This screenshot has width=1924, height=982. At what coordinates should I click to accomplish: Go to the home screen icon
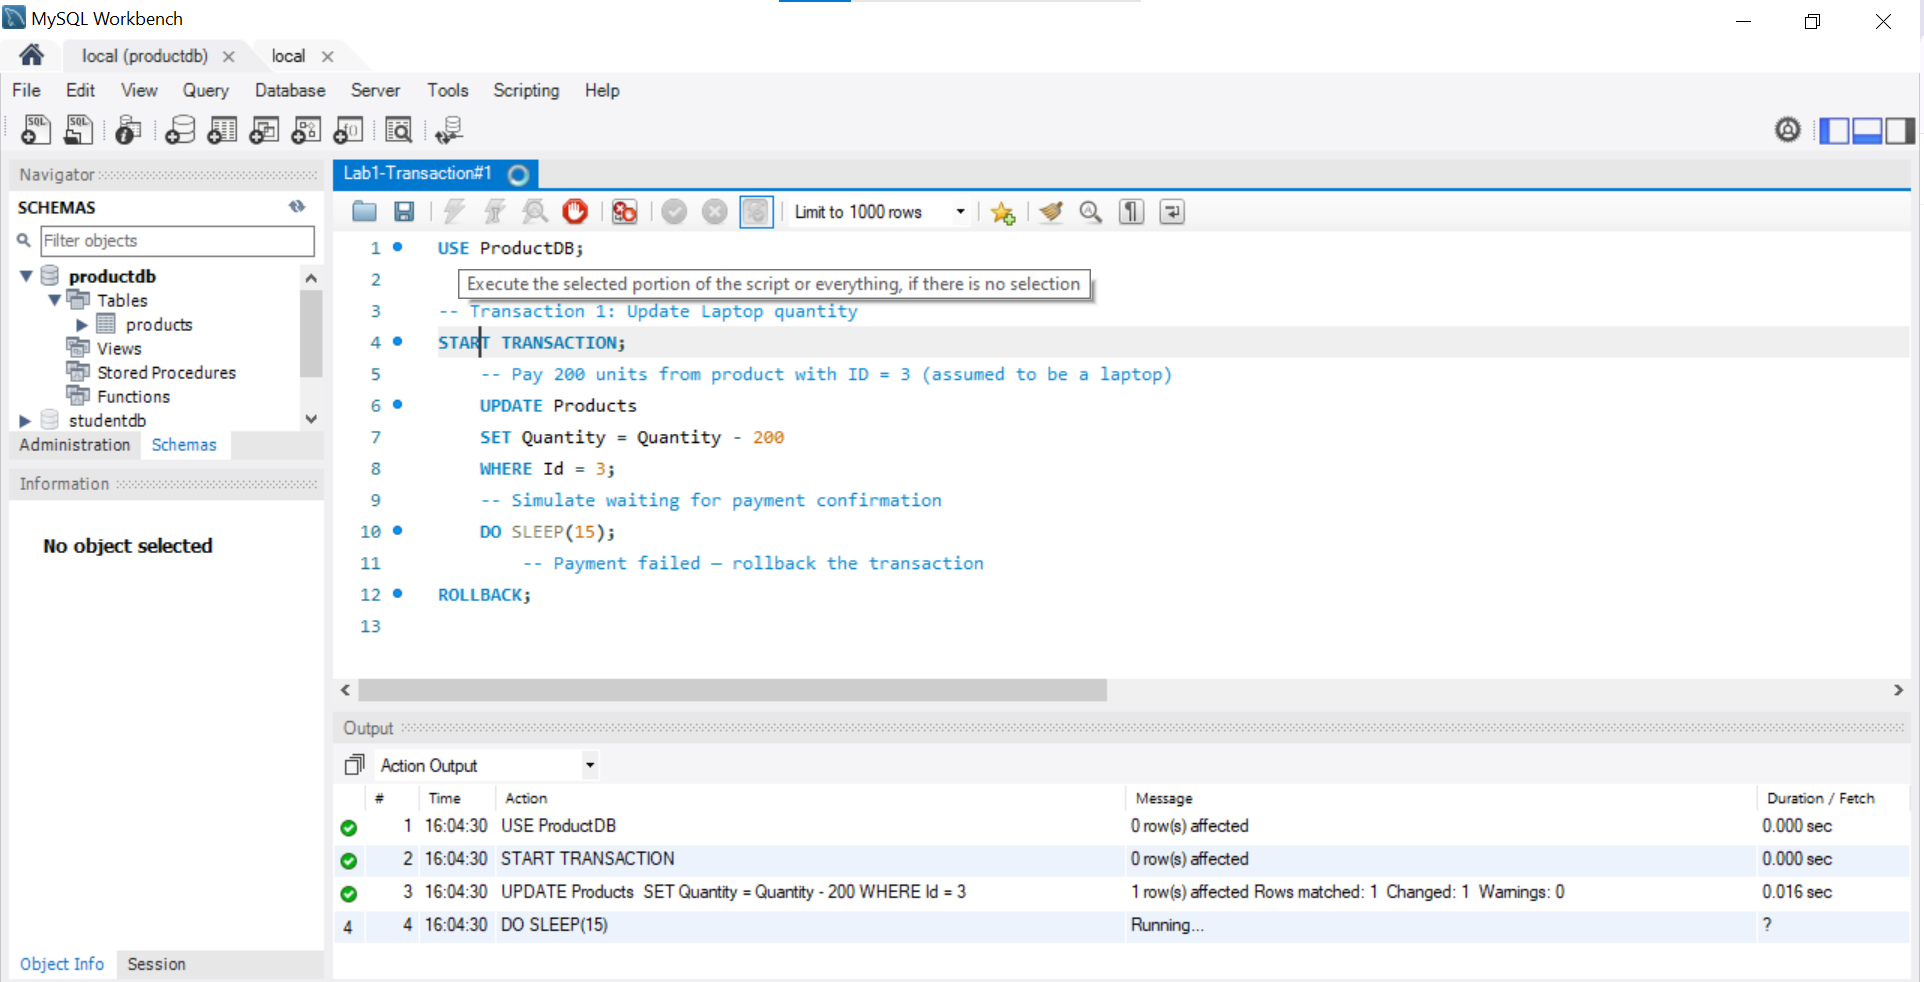point(32,56)
